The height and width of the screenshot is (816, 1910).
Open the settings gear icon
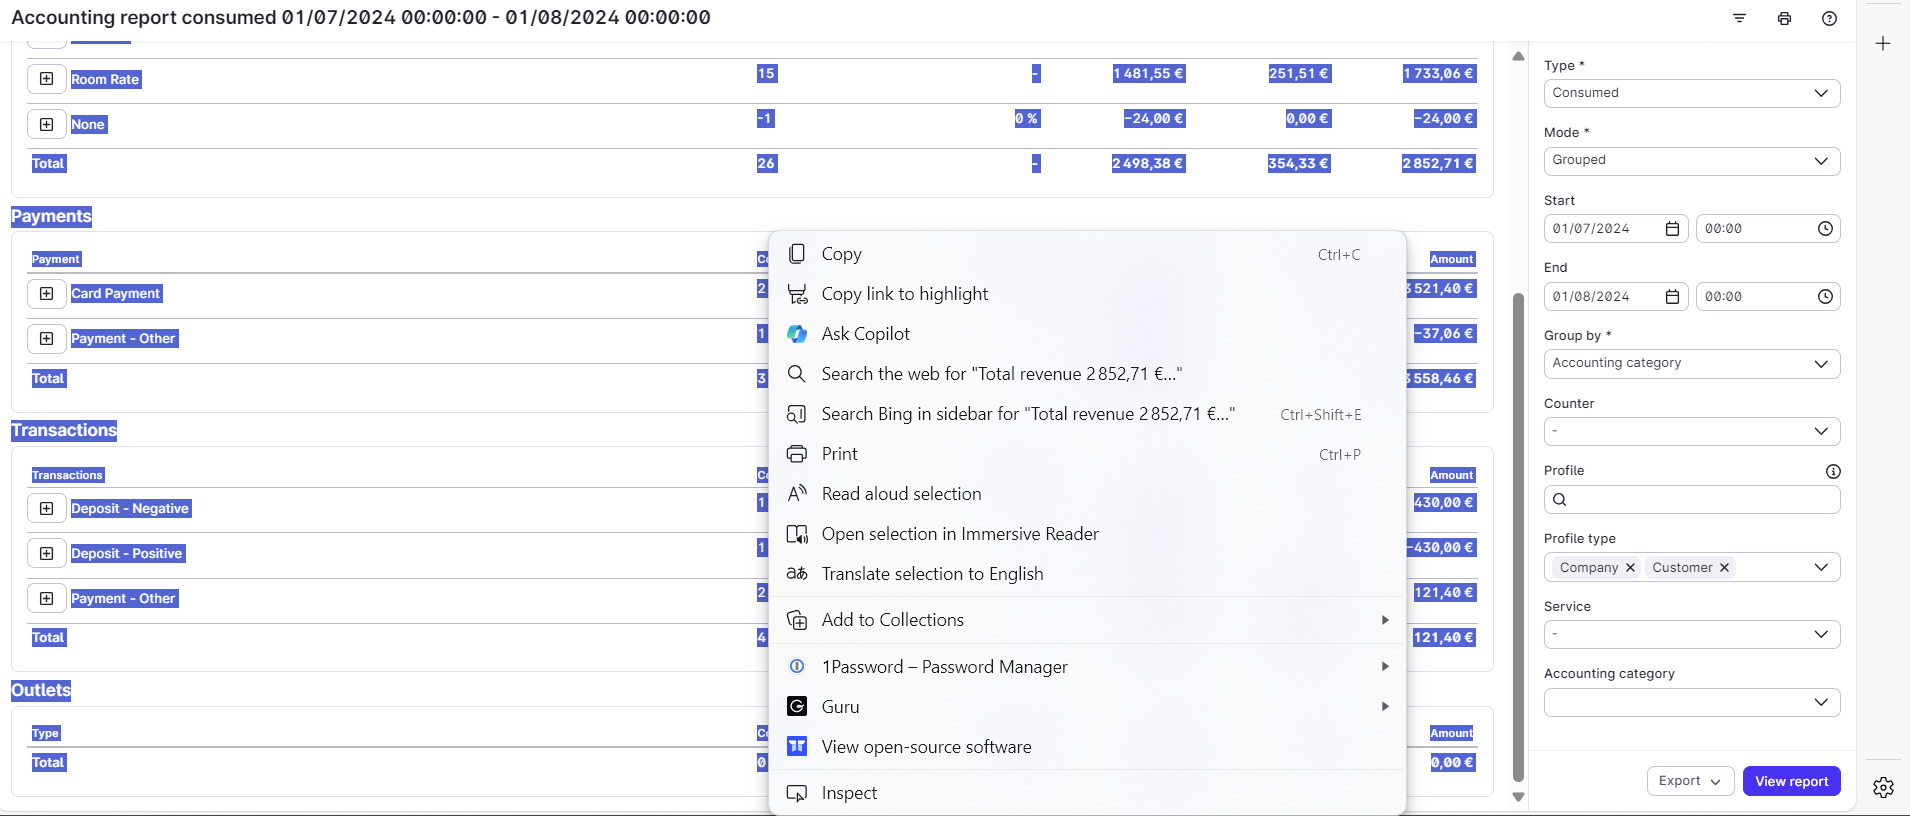pyautogui.click(x=1883, y=787)
